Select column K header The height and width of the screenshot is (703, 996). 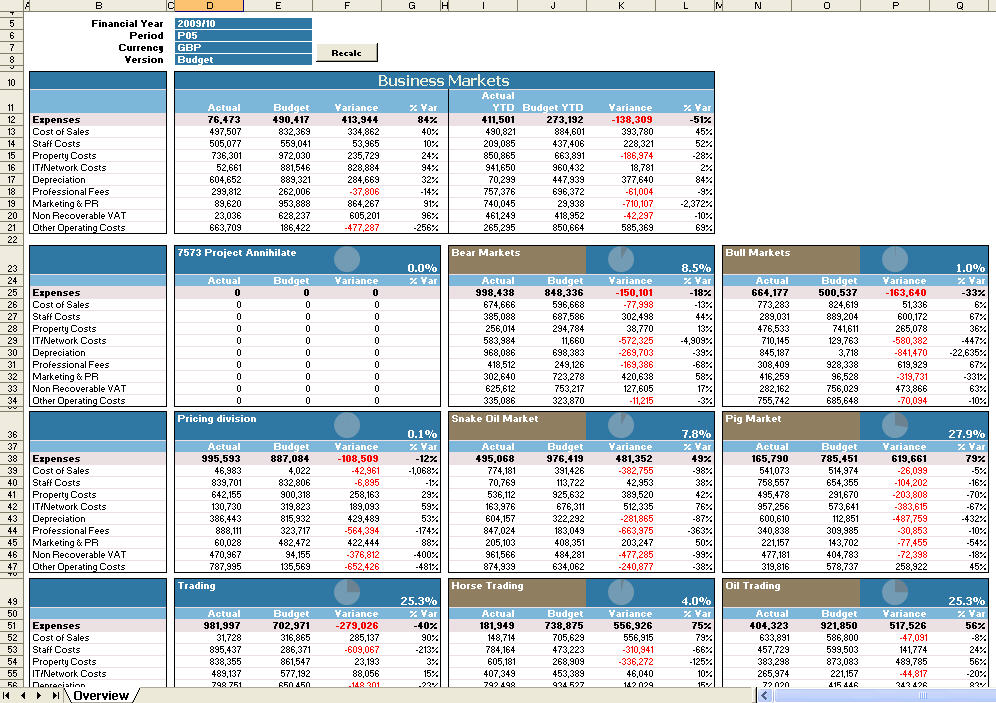point(621,6)
